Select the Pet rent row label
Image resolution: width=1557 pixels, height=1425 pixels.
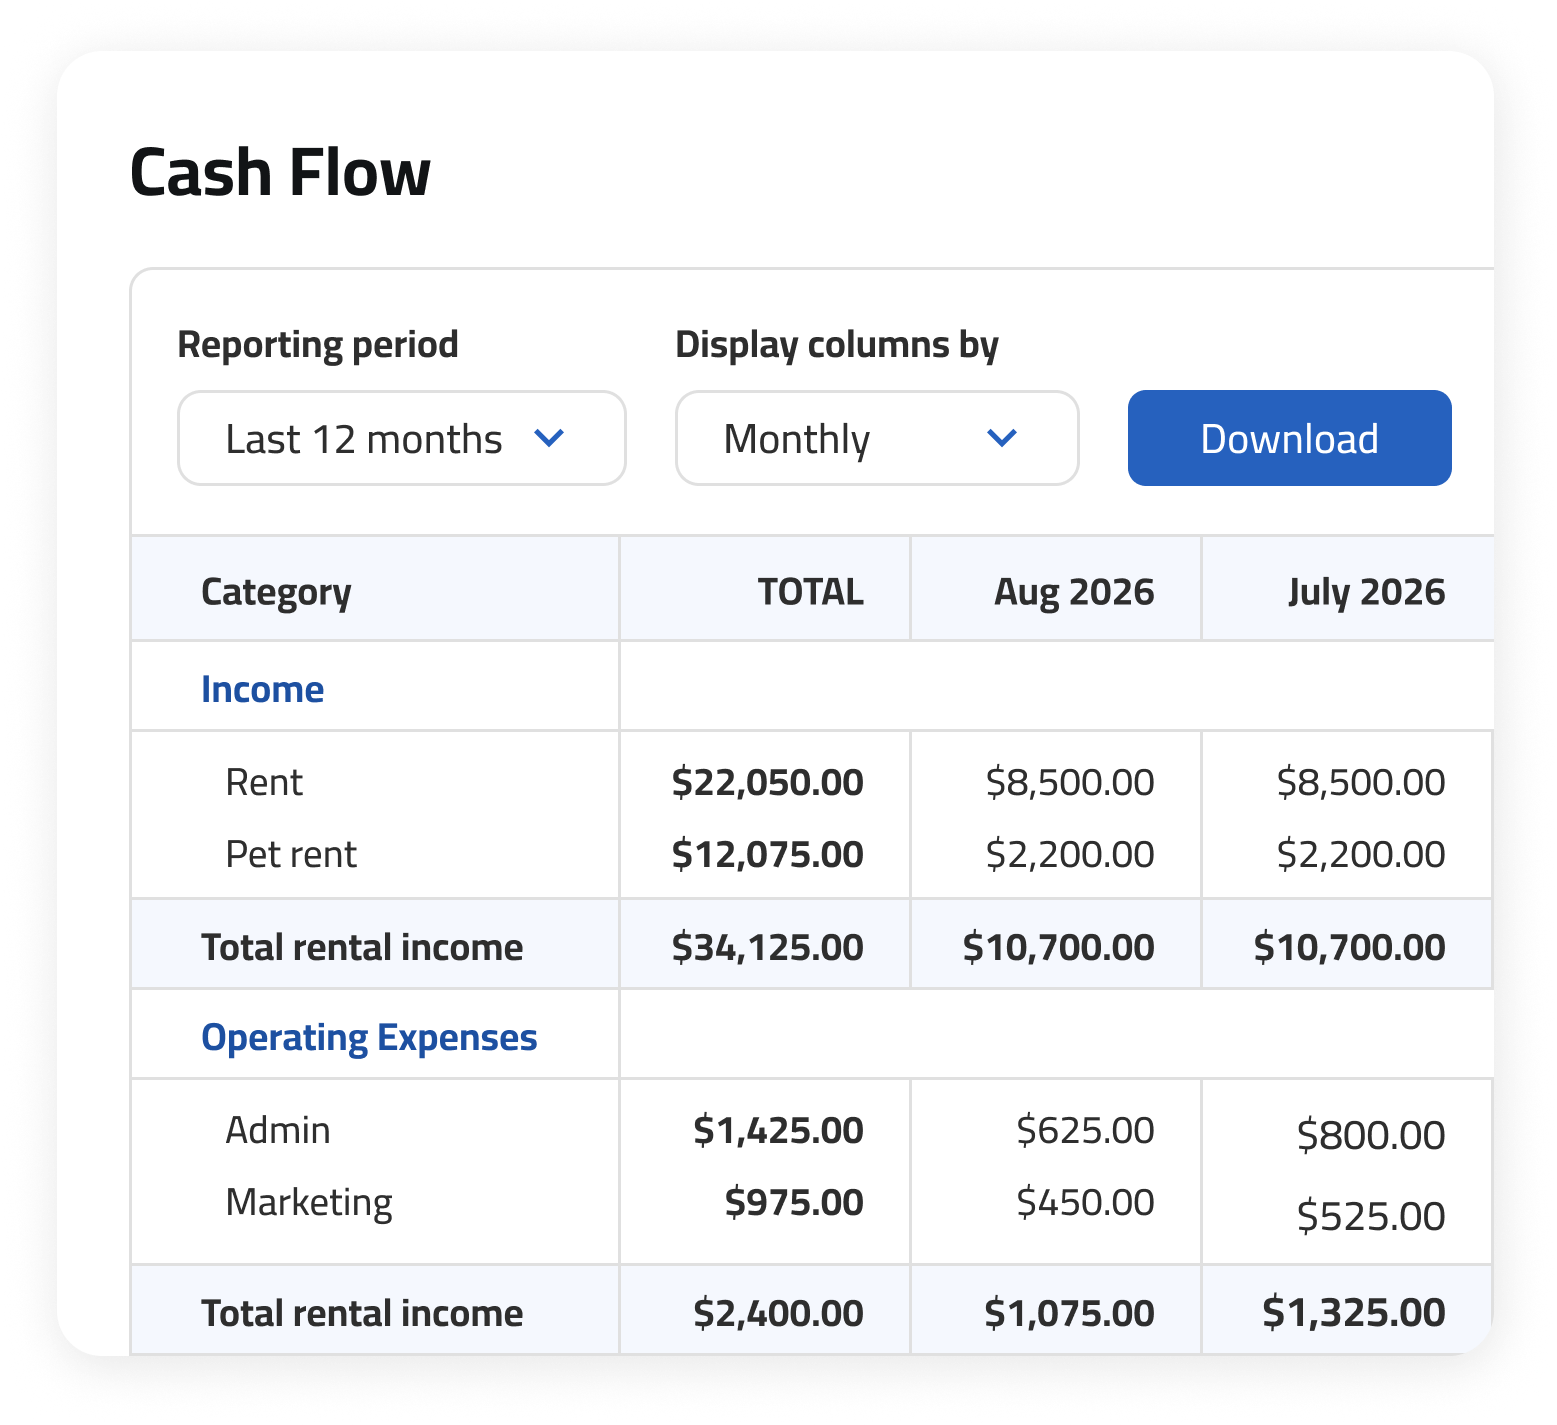291,854
